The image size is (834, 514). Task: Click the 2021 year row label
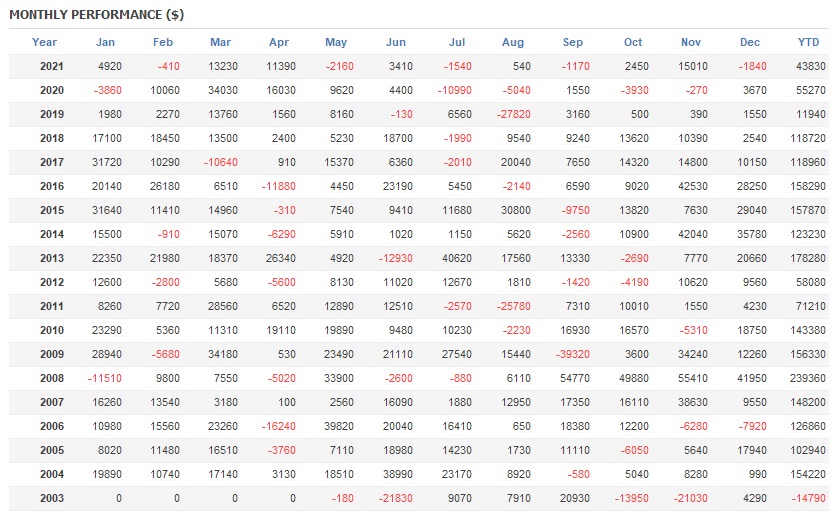(x=52, y=66)
